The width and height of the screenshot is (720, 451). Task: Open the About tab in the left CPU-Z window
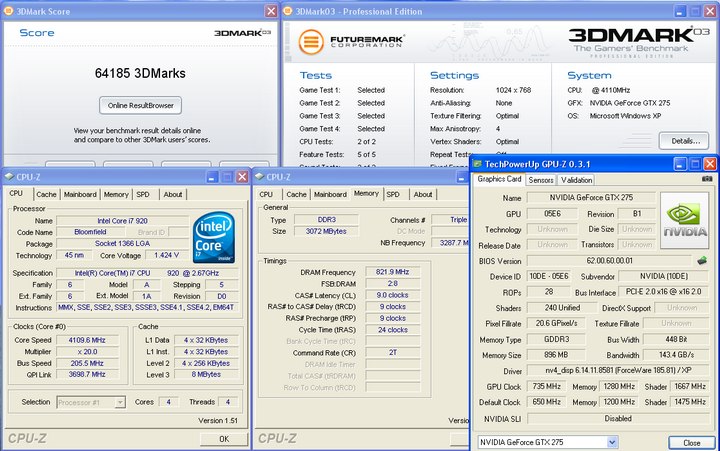[173, 194]
